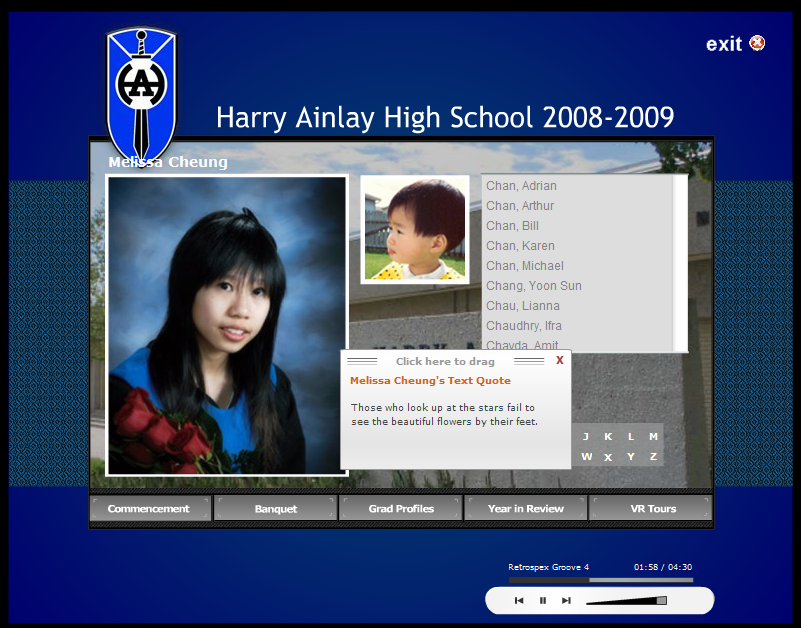Skip to the next track
This screenshot has width=801, height=628.
tap(566, 600)
